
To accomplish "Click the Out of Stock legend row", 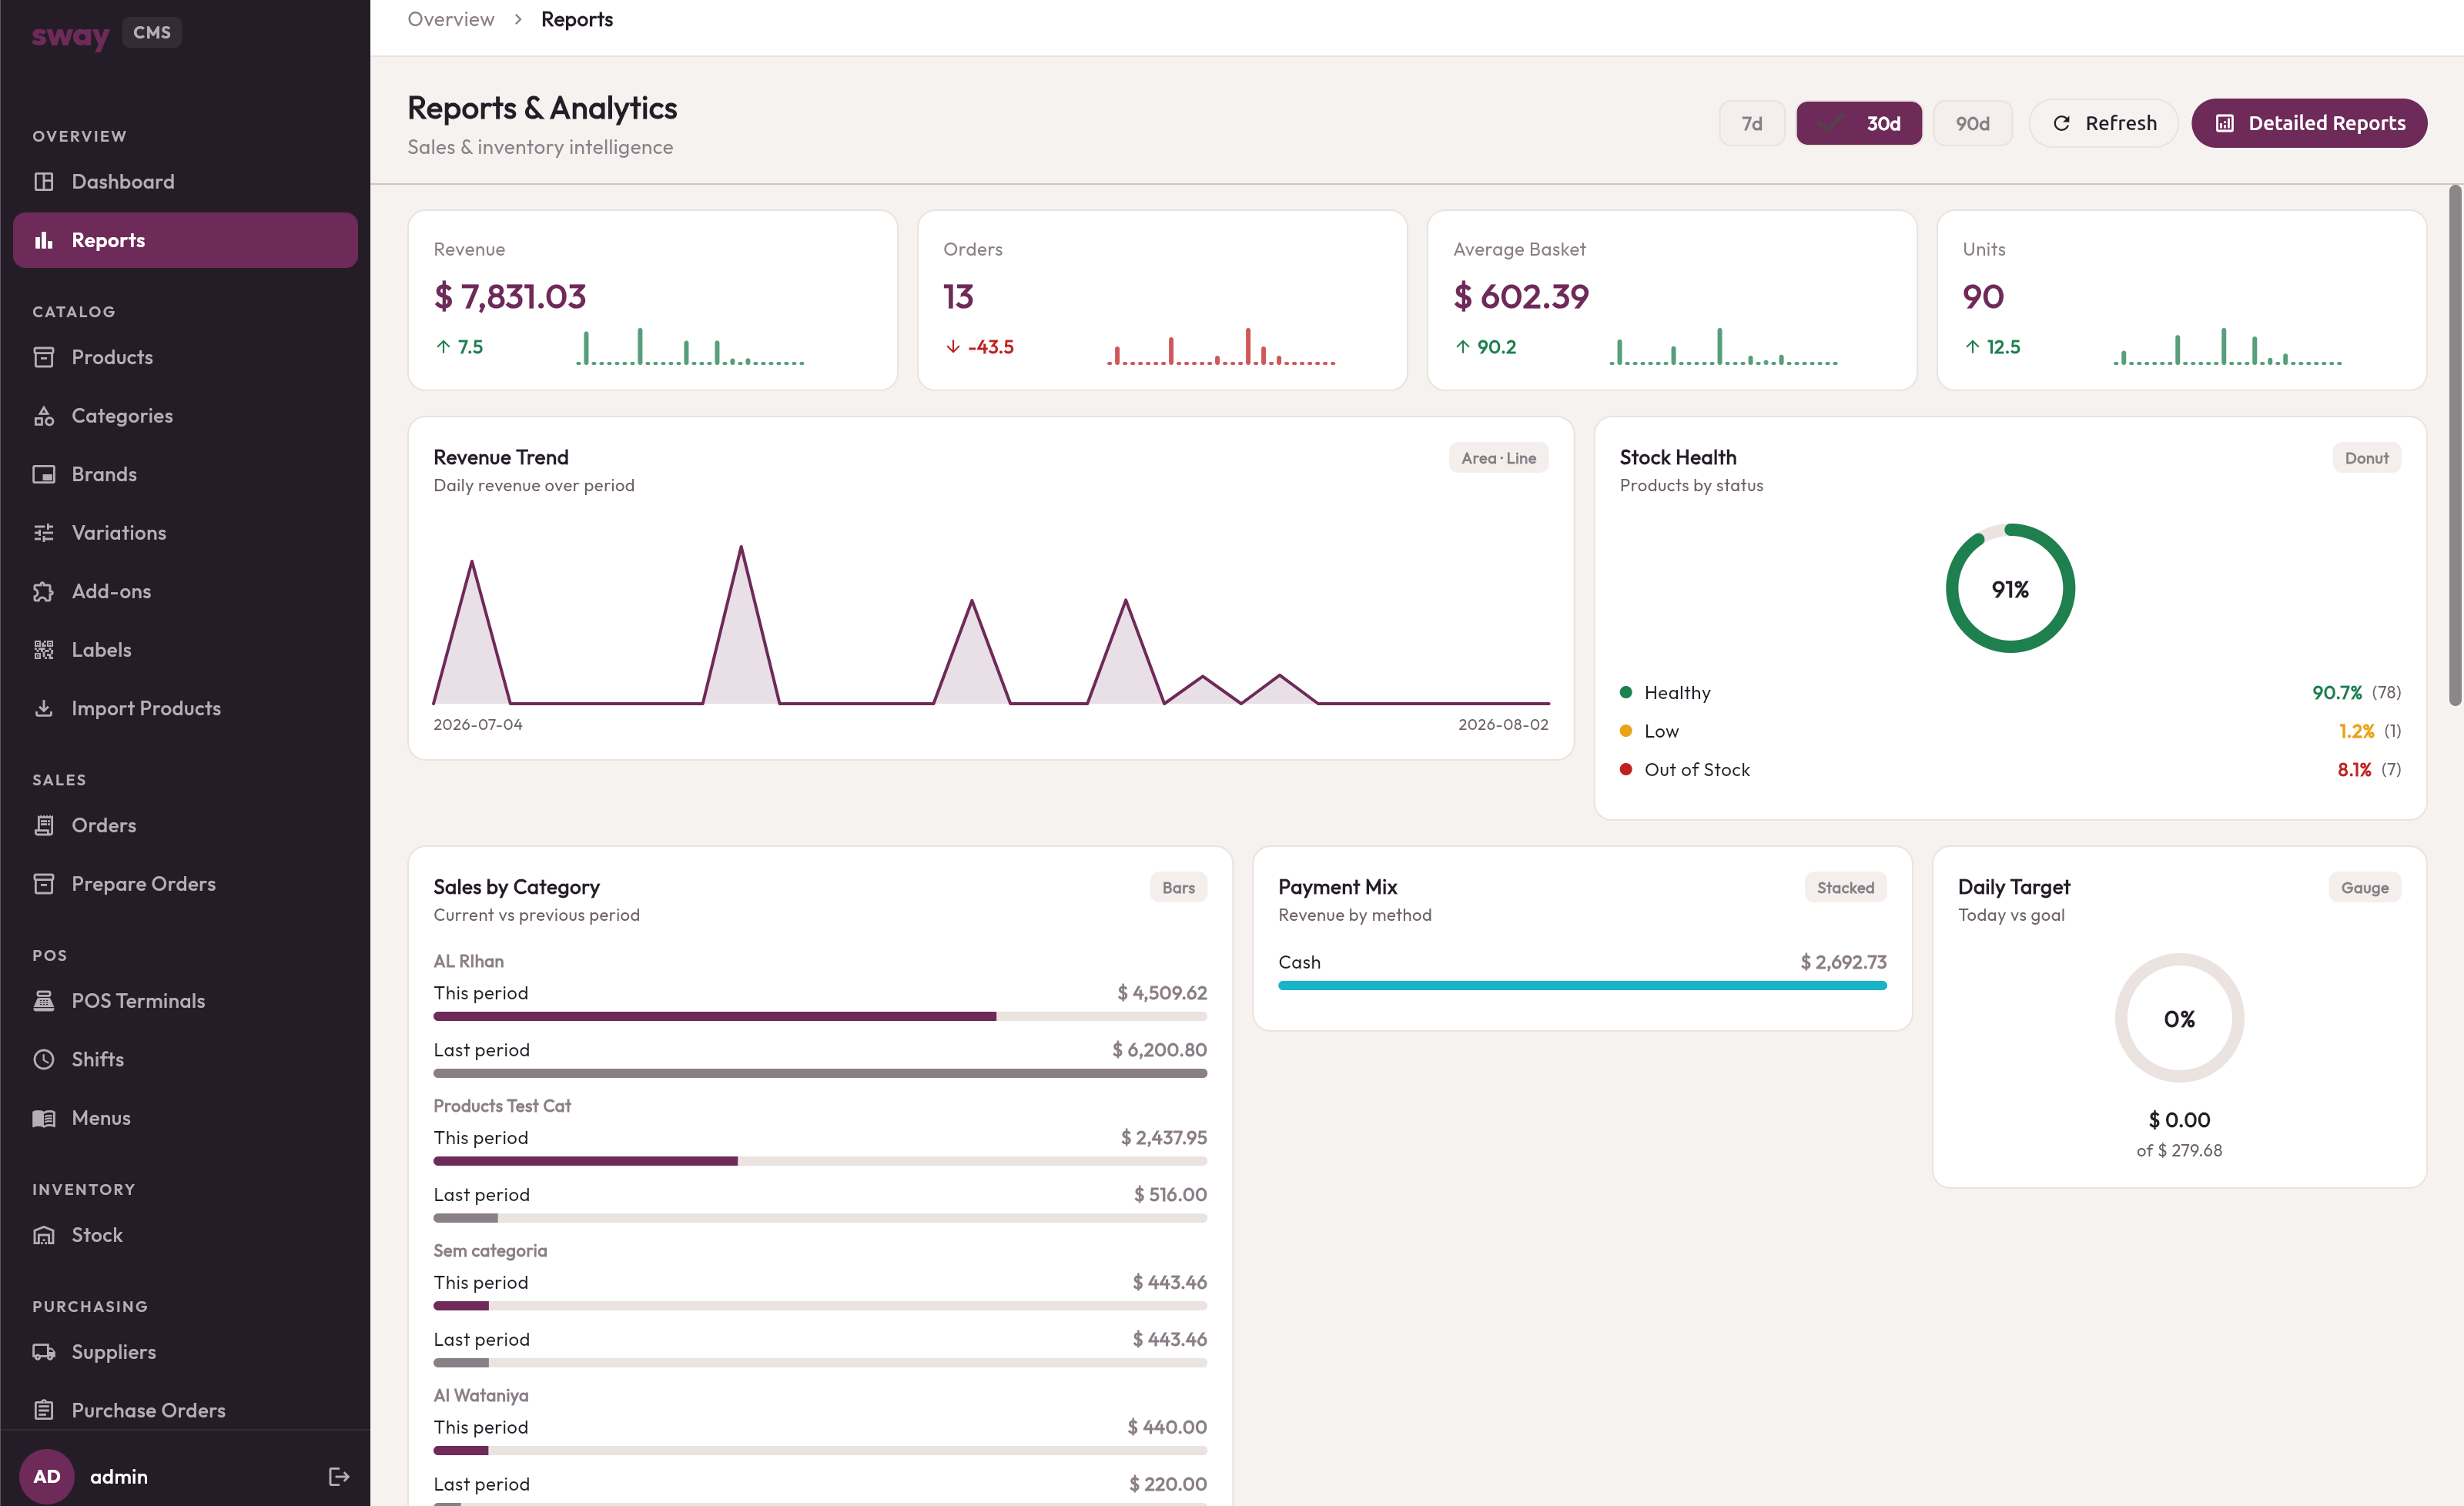I will (x=2010, y=769).
